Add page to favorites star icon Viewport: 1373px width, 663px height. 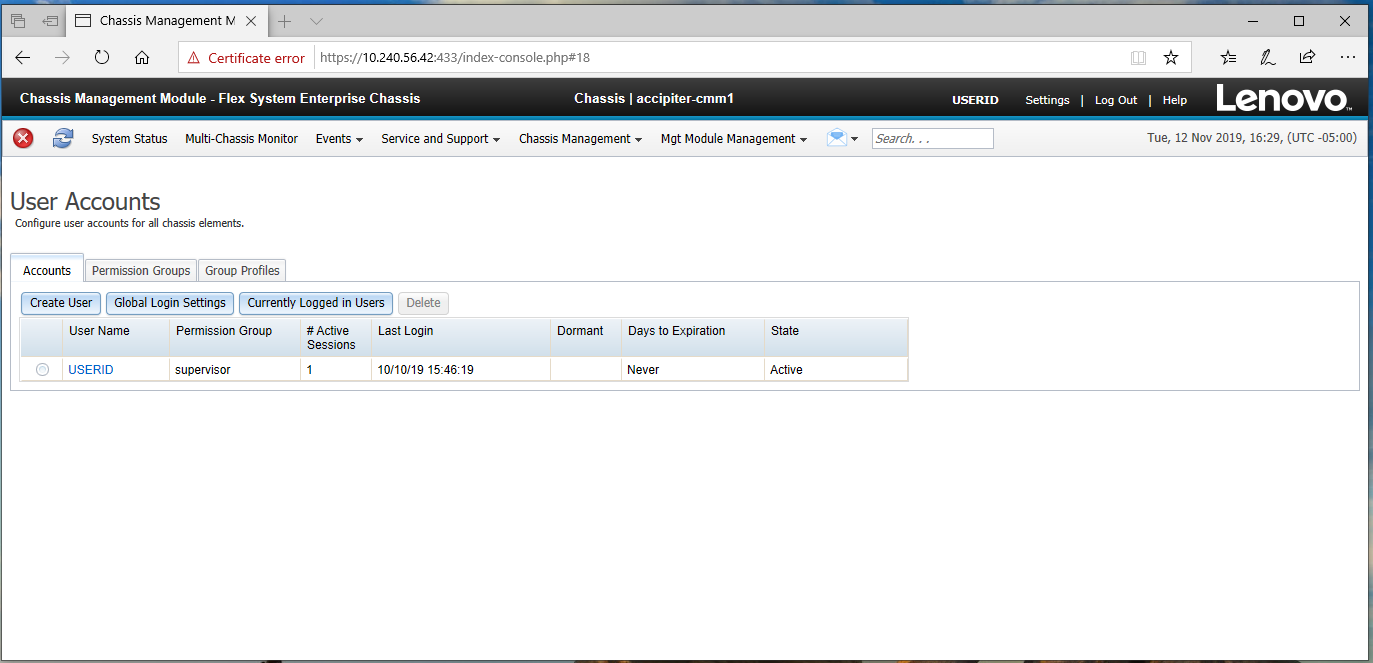pyautogui.click(x=1171, y=58)
